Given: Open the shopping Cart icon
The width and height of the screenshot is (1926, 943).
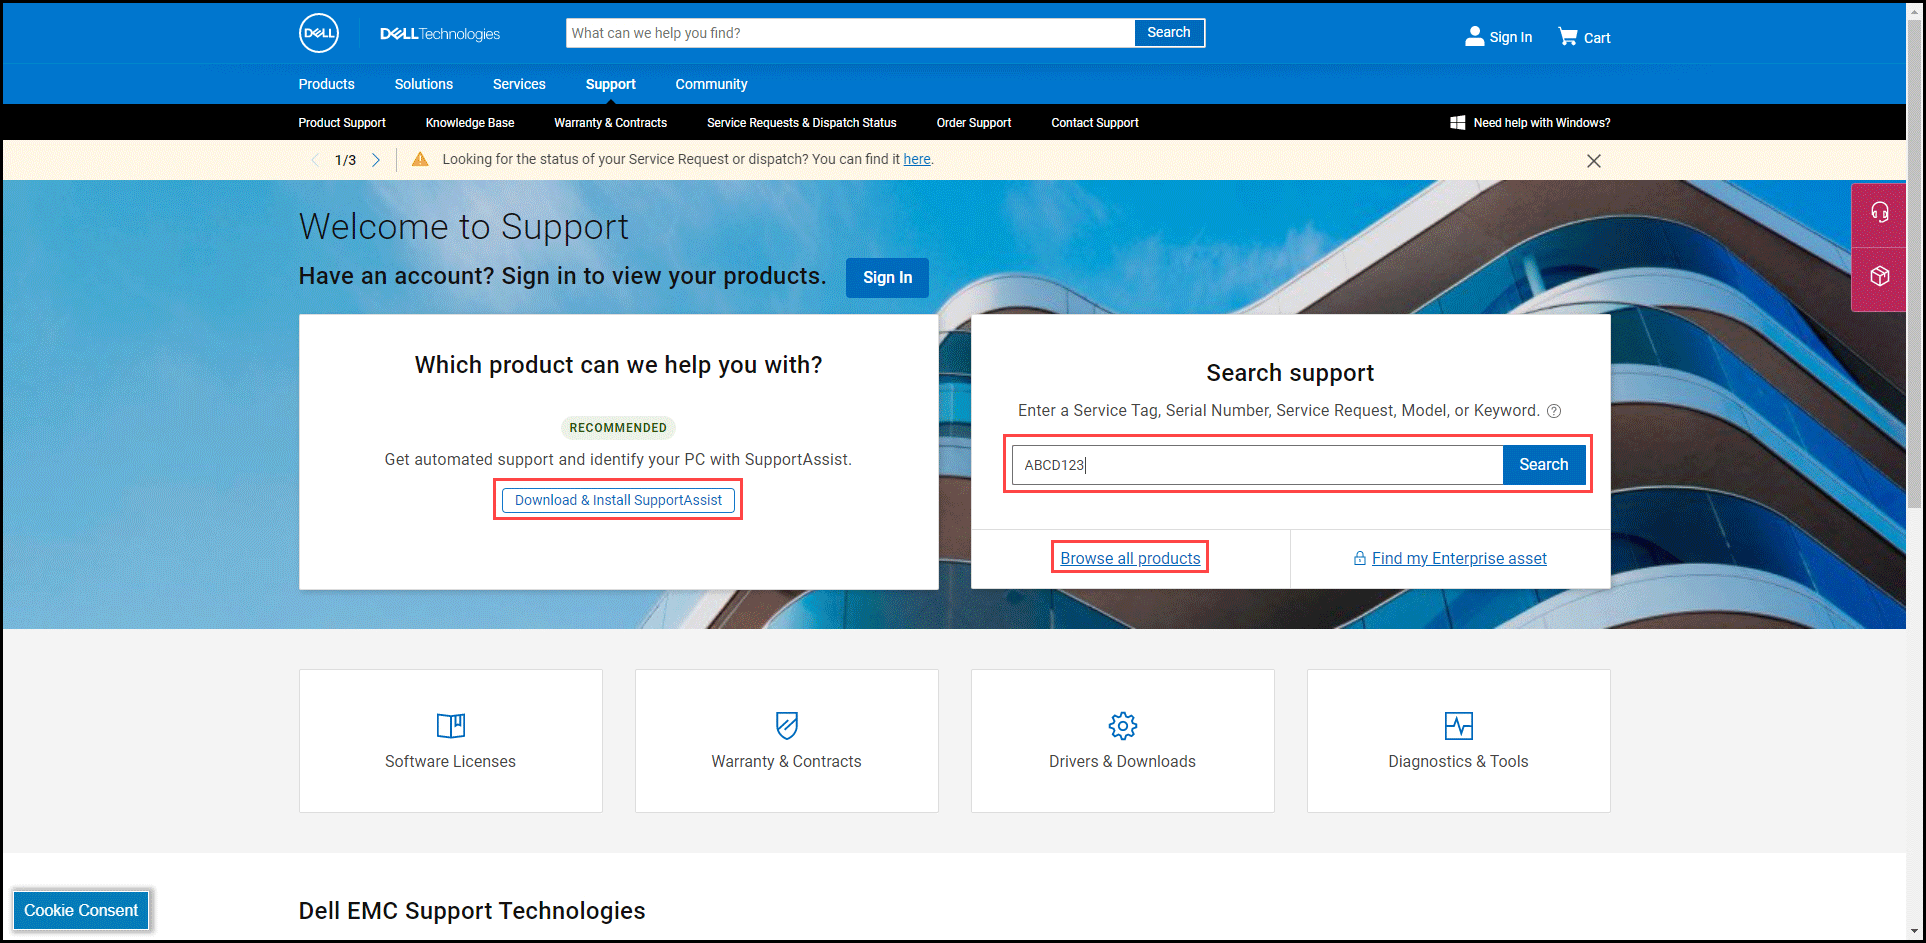Looking at the screenshot, I should (1568, 36).
